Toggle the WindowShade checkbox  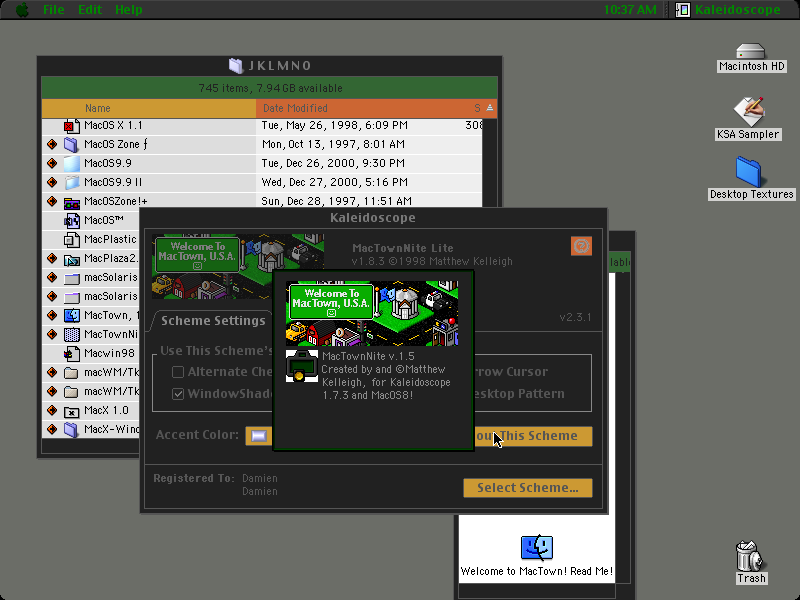(x=178, y=394)
